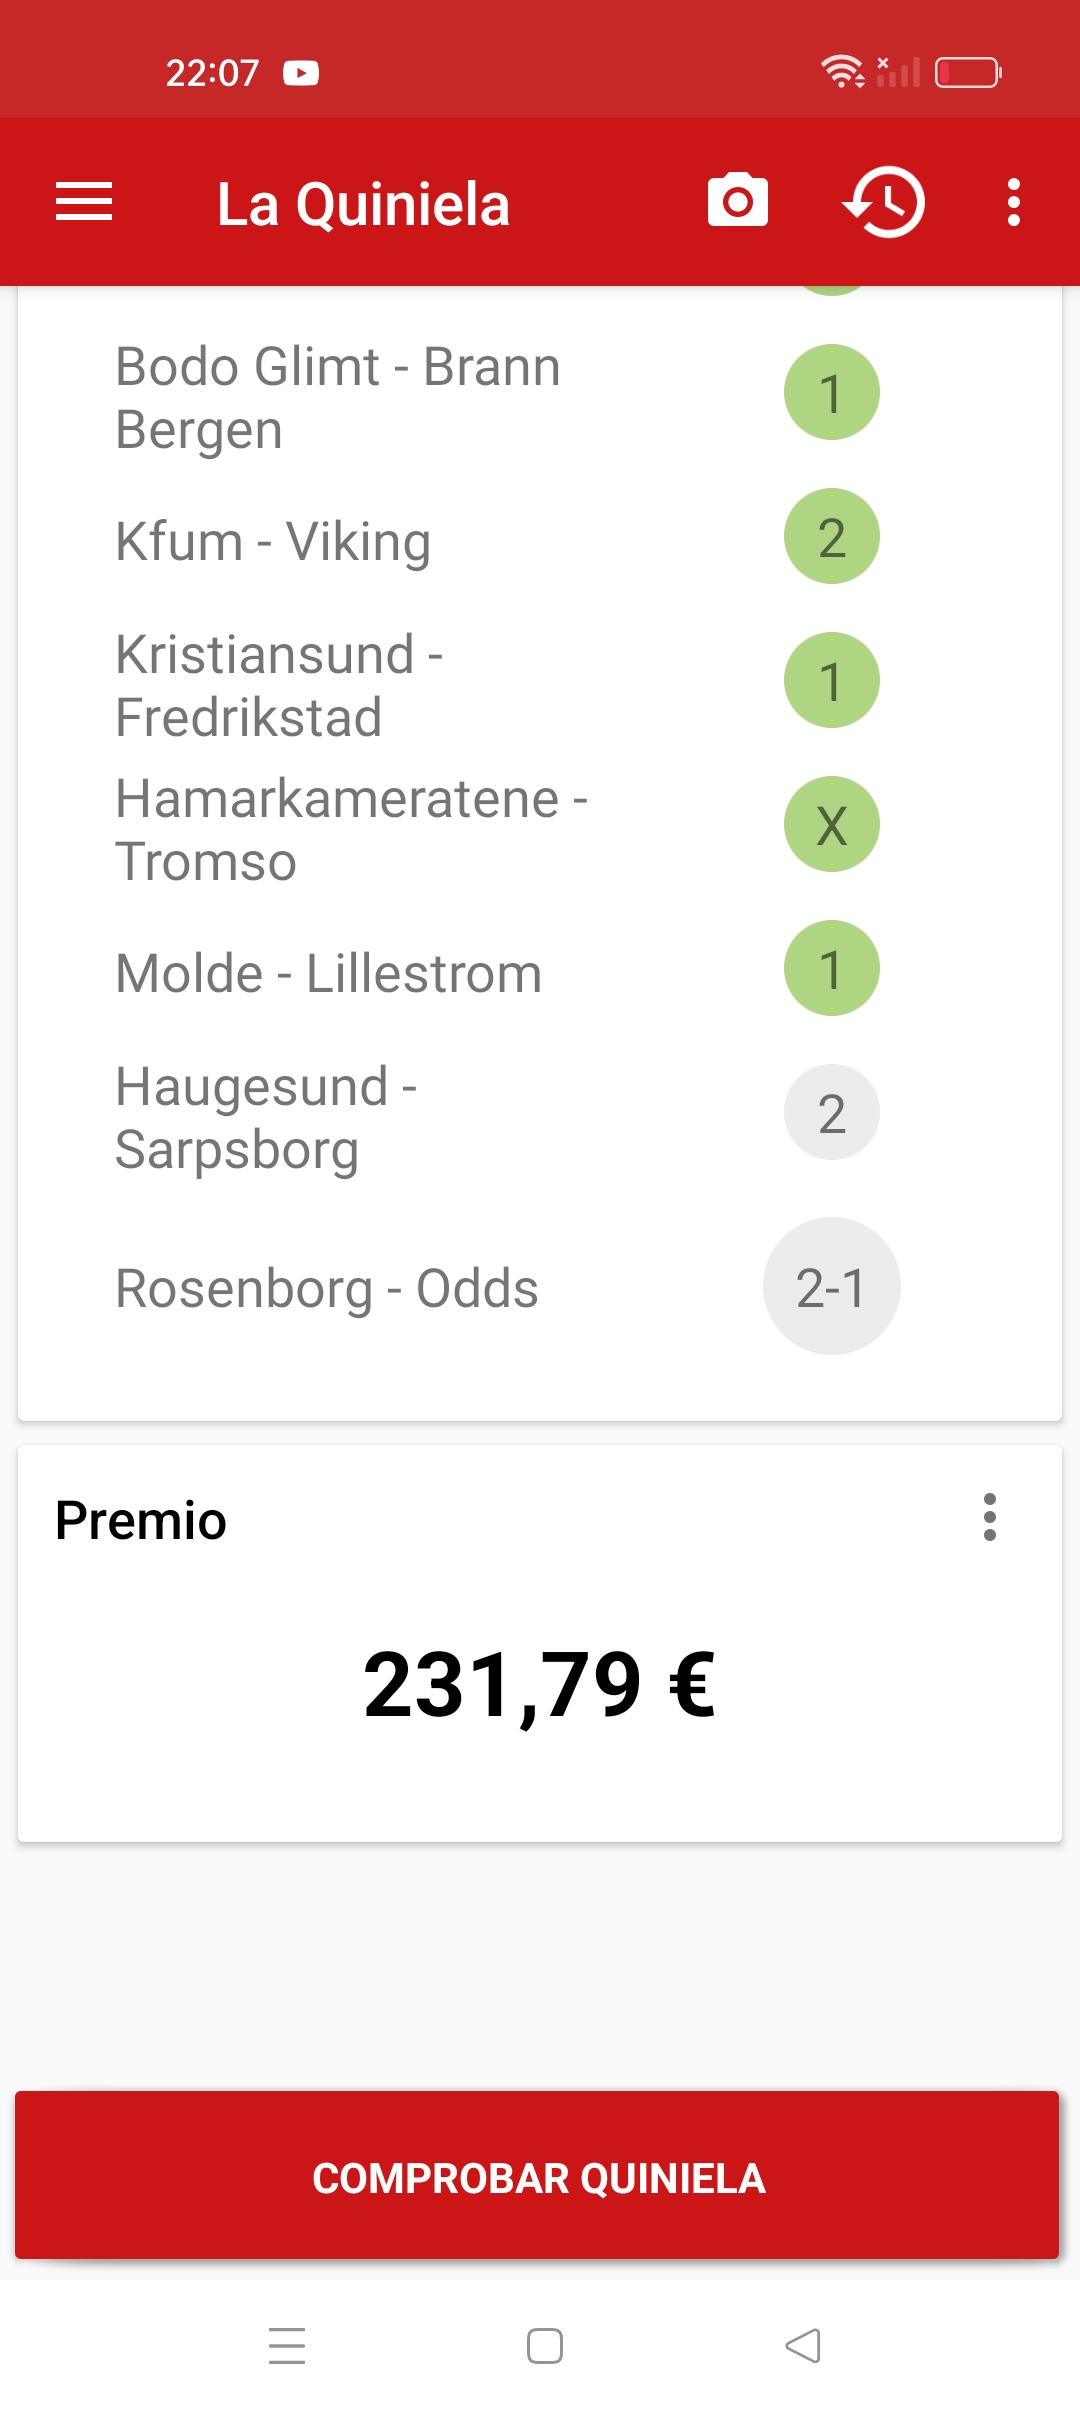The width and height of the screenshot is (1080, 2412).
Task: Expand the Premio card options menu
Action: tap(990, 1517)
